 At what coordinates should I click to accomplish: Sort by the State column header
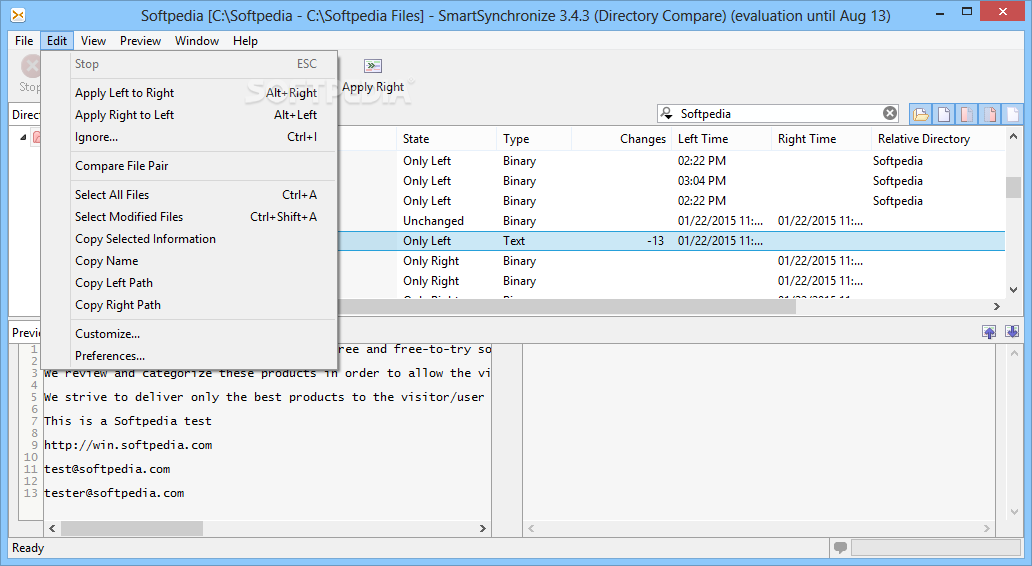[446, 139]
